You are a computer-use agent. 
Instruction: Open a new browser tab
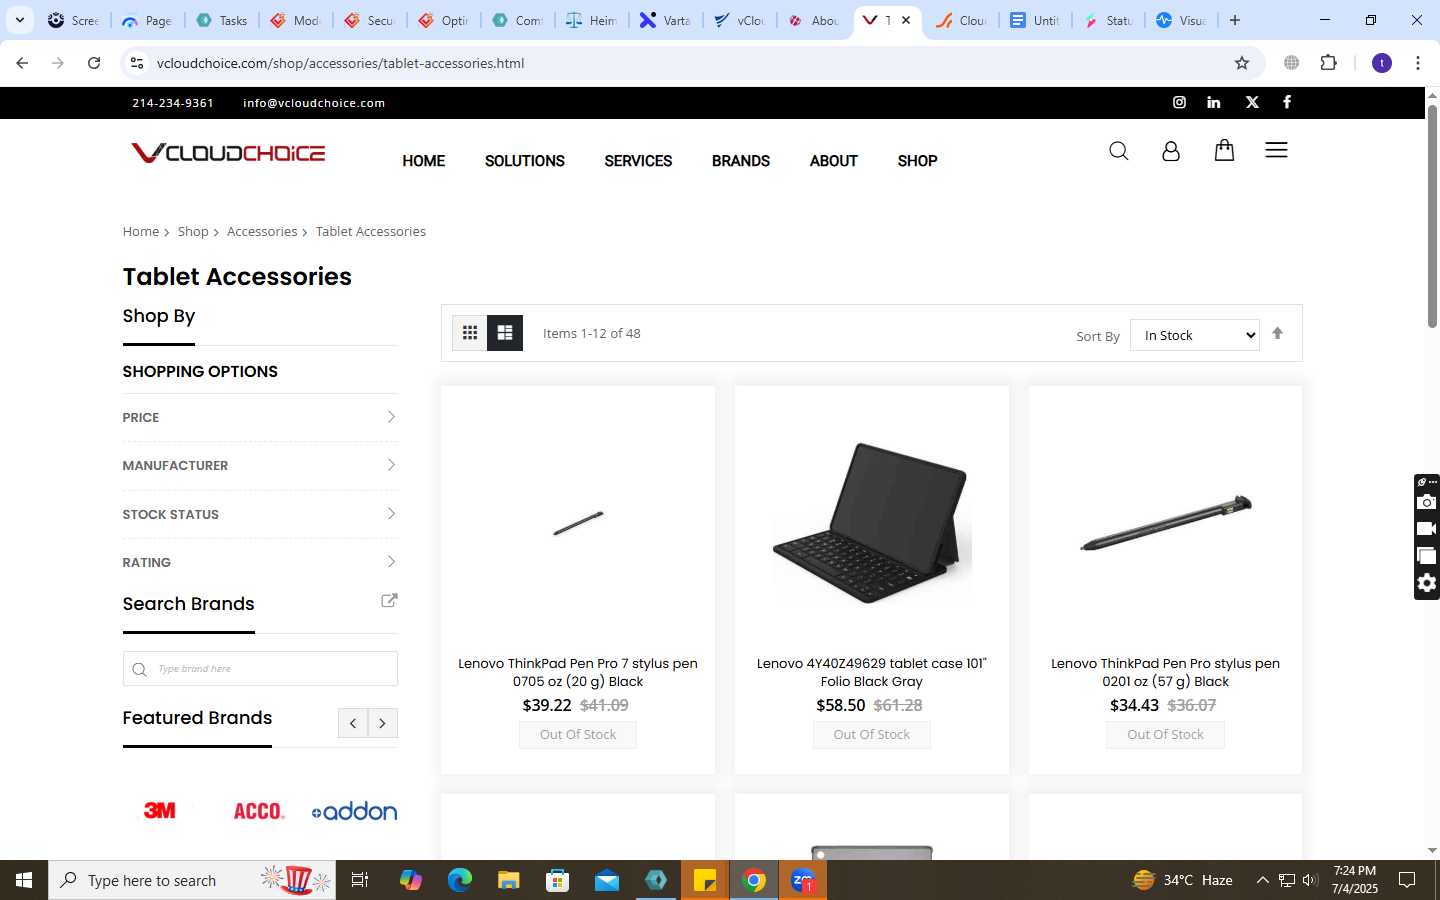point(1235,20)
